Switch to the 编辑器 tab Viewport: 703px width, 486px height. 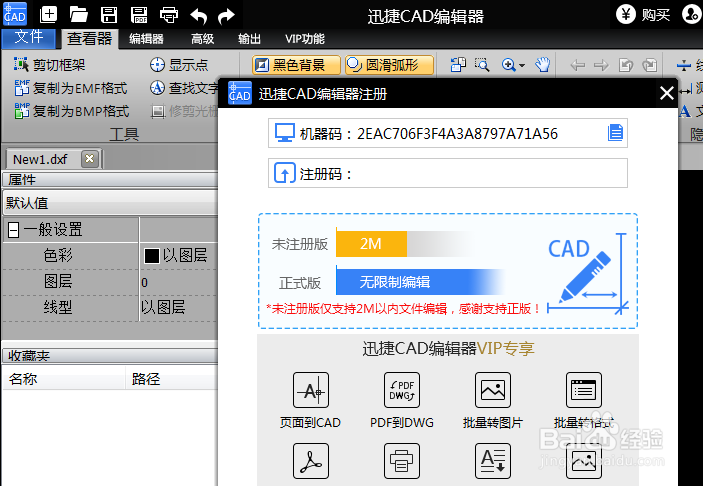click(146, 39)
